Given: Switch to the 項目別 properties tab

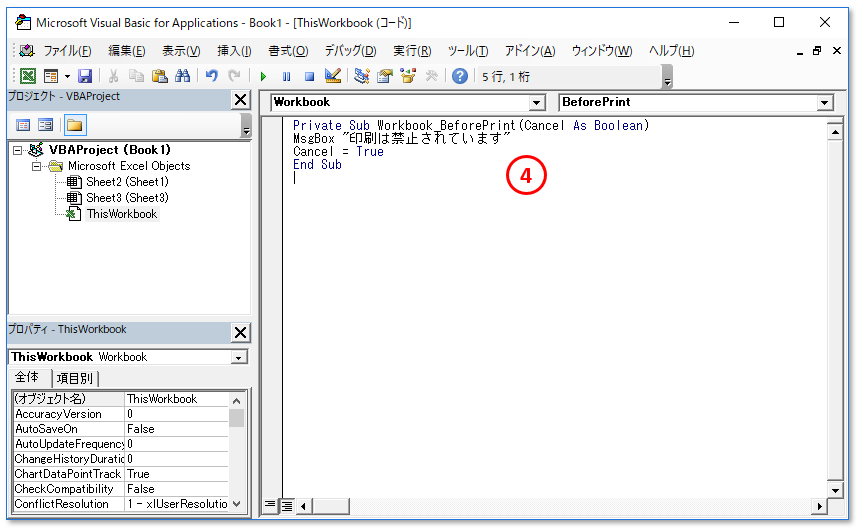Looking at the screenshot, I should pyautogui.click(x=75, y=378).
